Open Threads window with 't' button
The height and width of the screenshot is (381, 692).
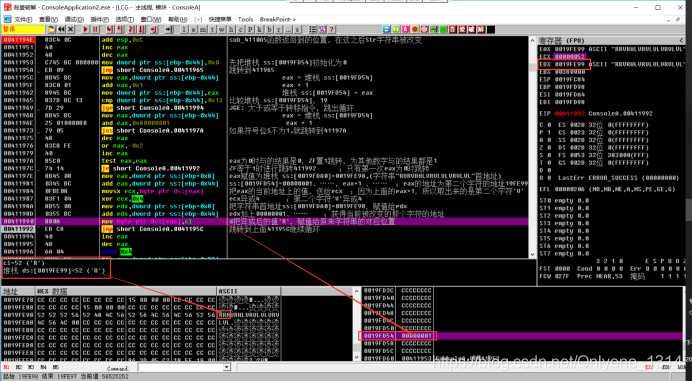click(x=212, y=30)
